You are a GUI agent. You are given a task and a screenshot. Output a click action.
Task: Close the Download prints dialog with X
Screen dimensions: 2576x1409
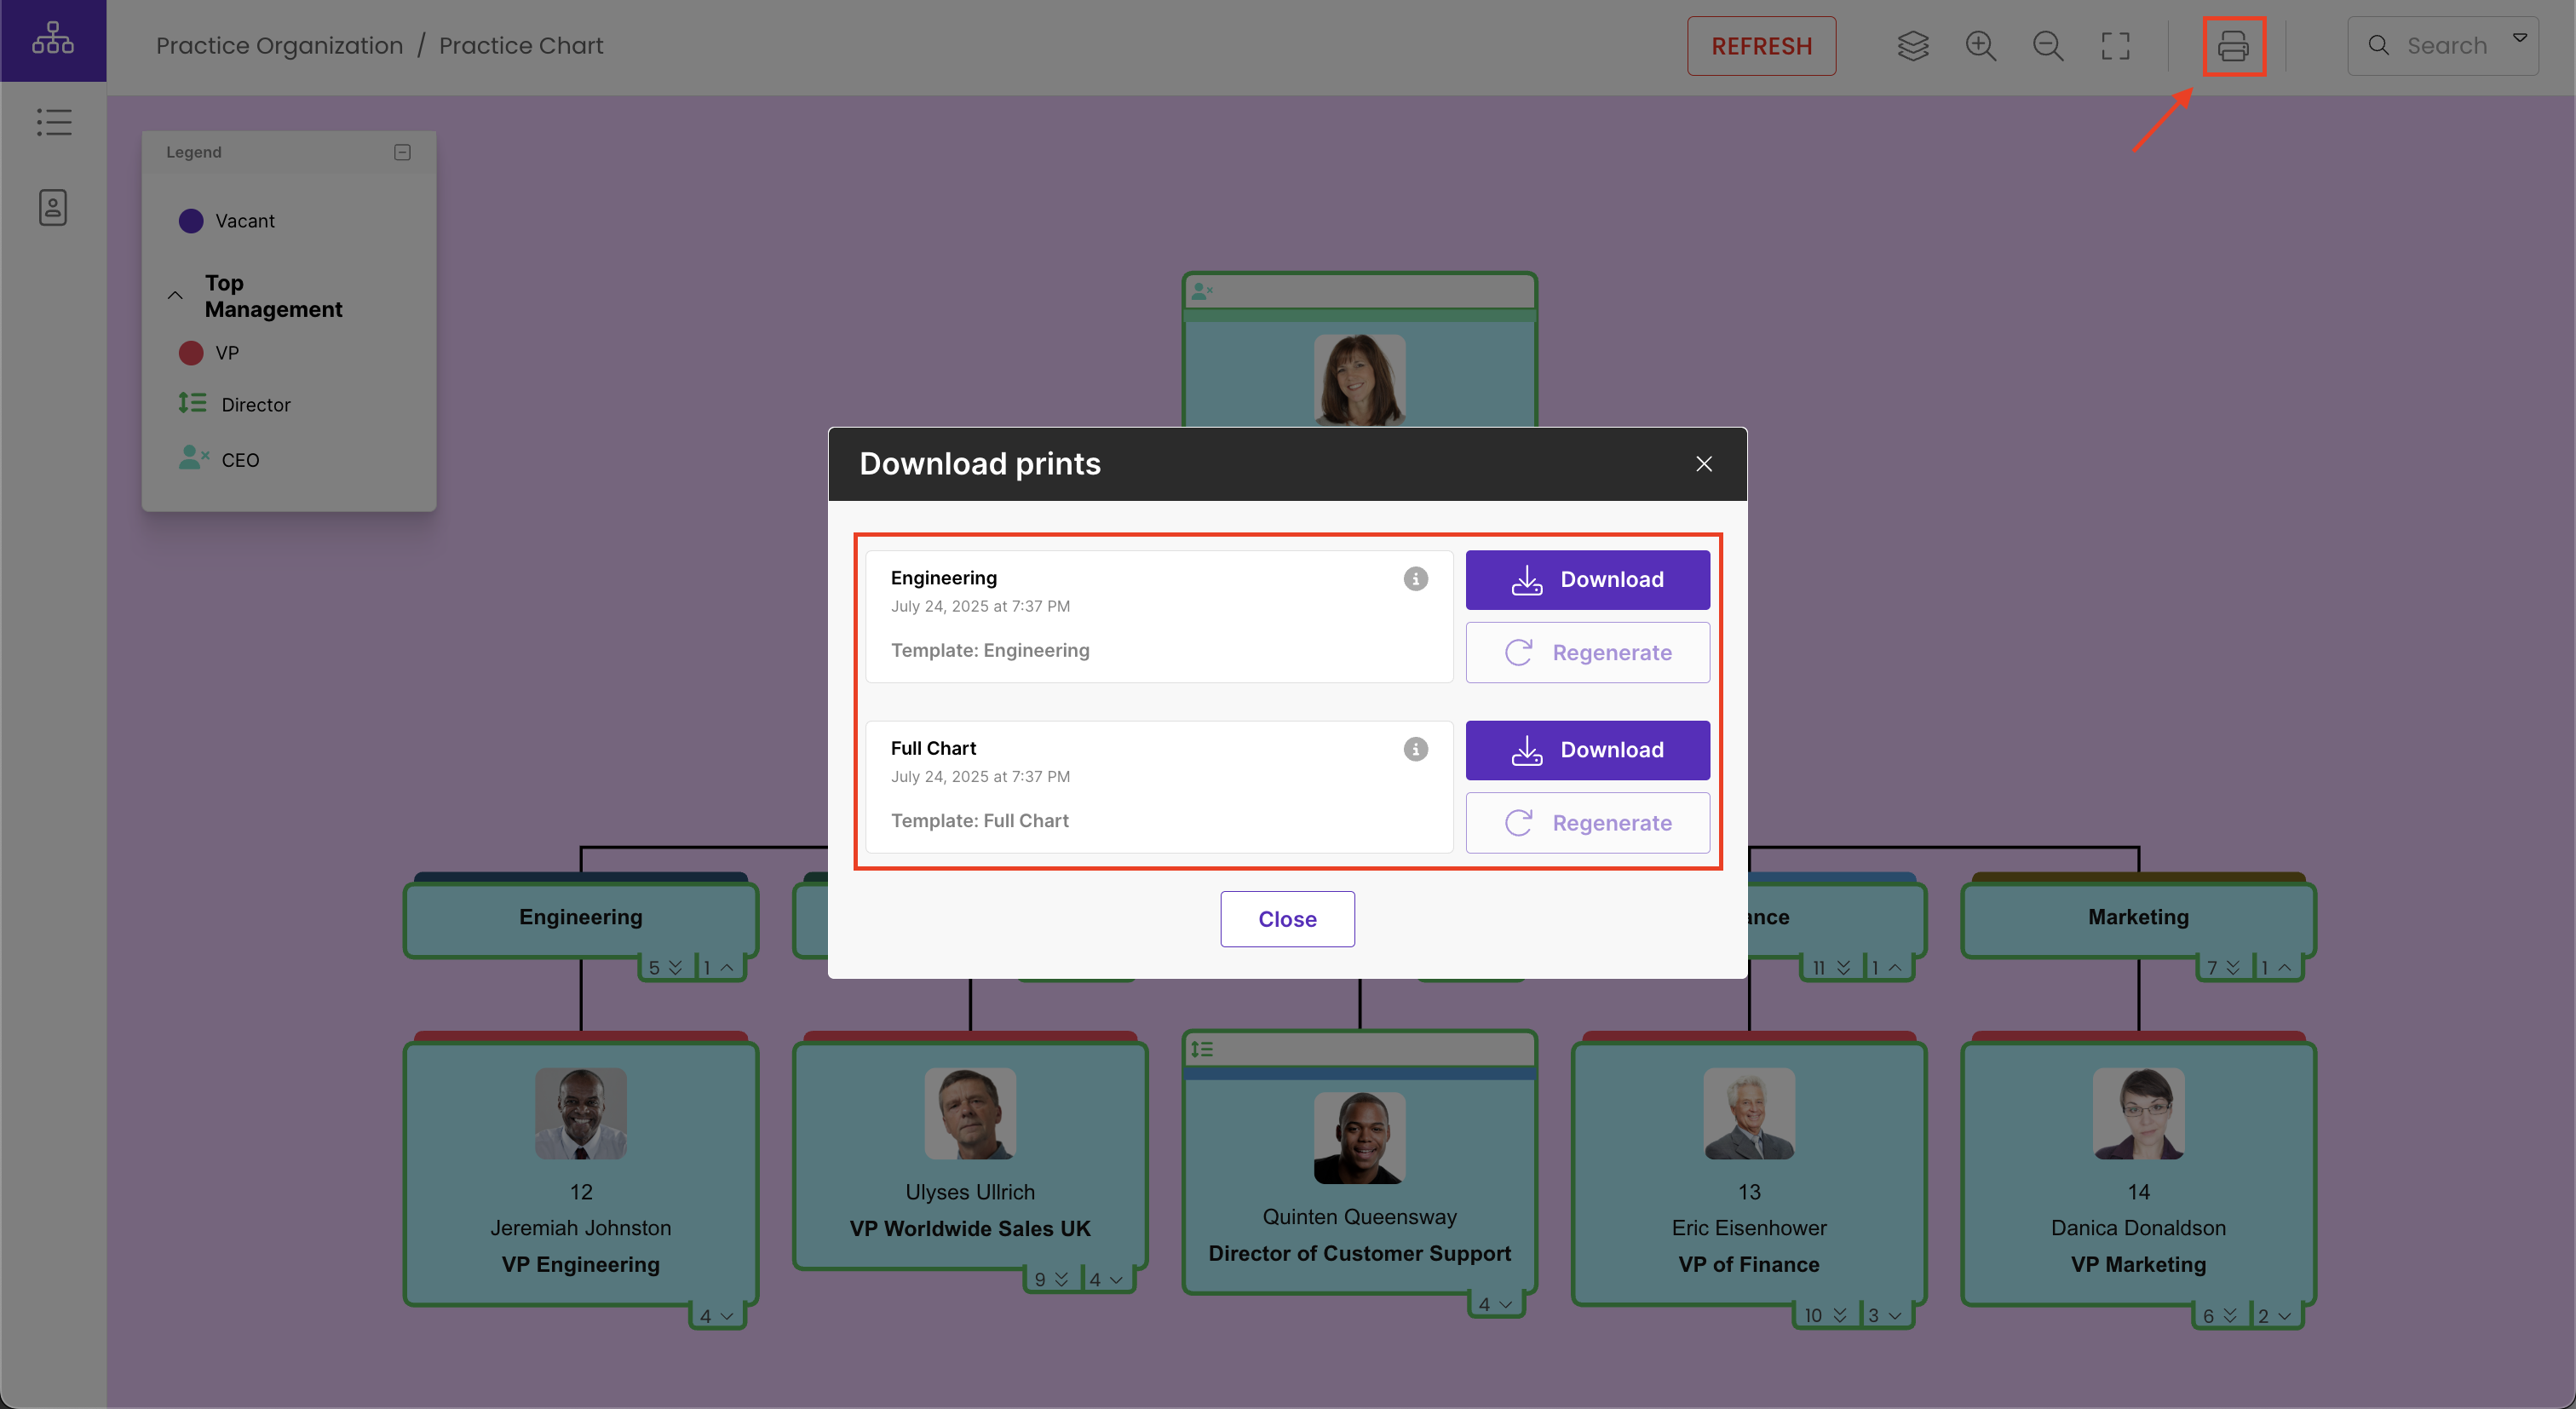point(1704,464)
